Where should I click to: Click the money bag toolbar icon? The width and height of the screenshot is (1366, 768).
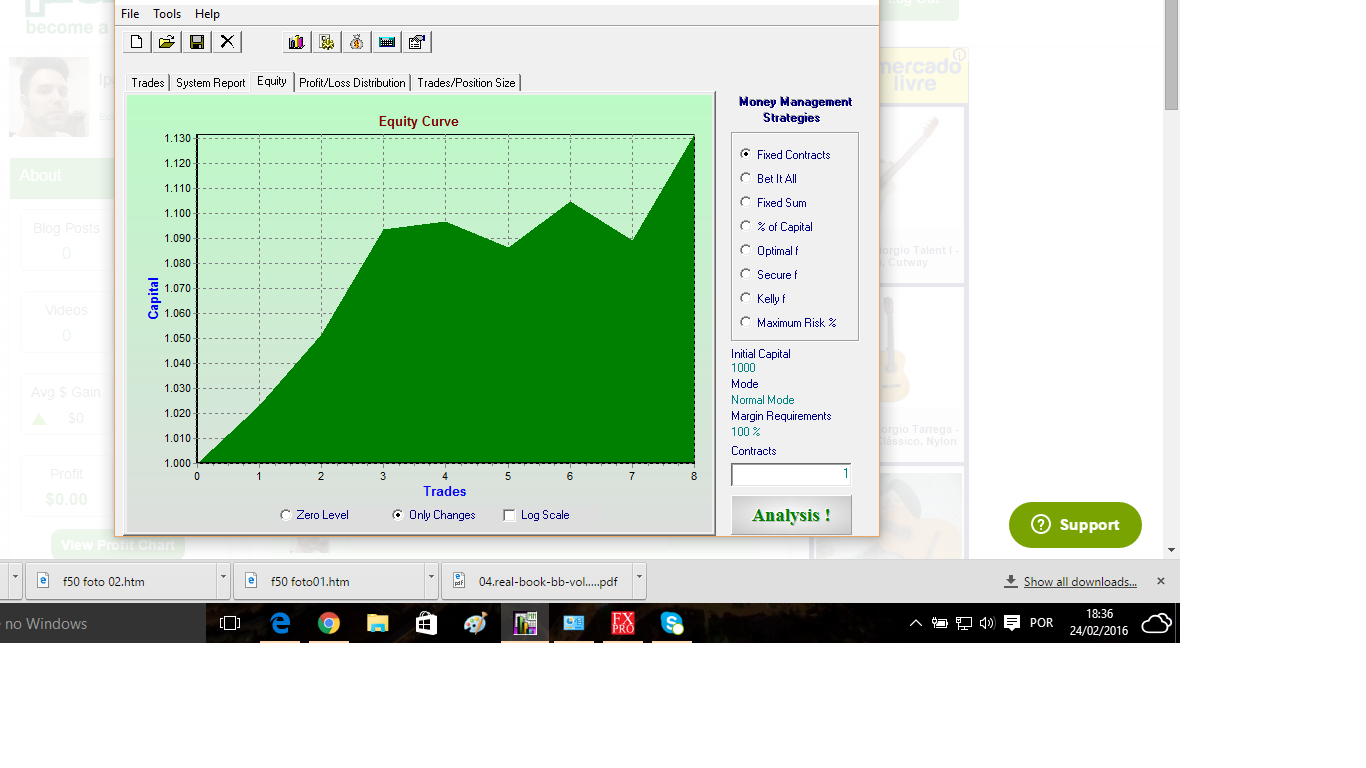coord(356,42)
